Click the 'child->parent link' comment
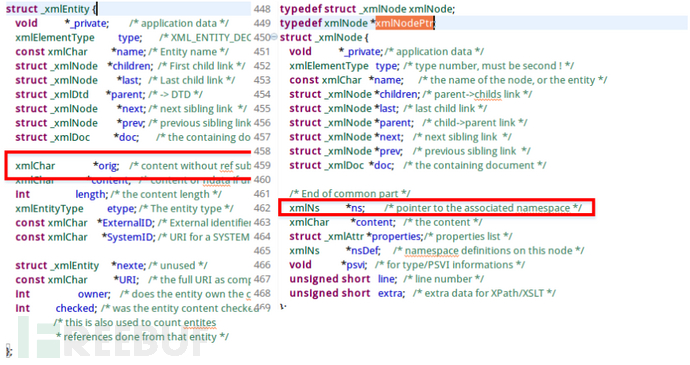The image size is (690, 365). 475,123
